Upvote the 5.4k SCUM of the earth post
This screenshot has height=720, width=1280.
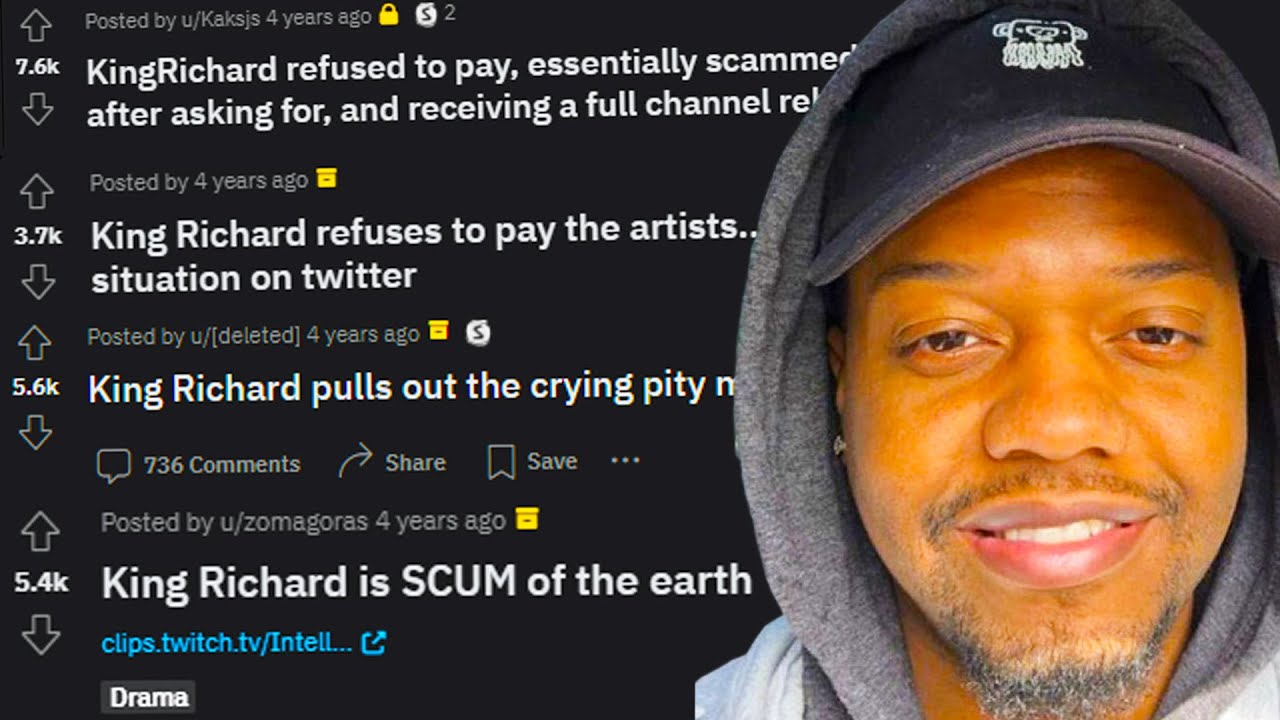tap(40, 533)
